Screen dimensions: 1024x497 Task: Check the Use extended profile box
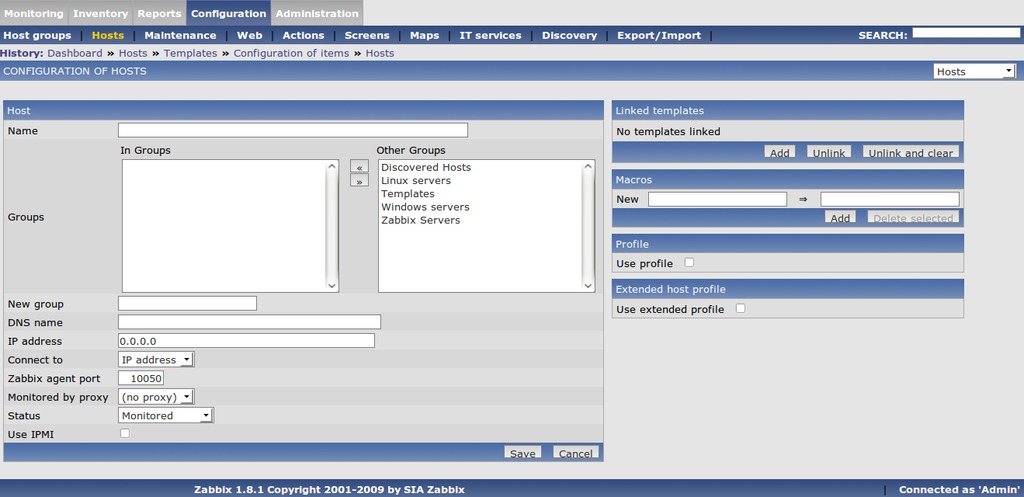[740, 308]
